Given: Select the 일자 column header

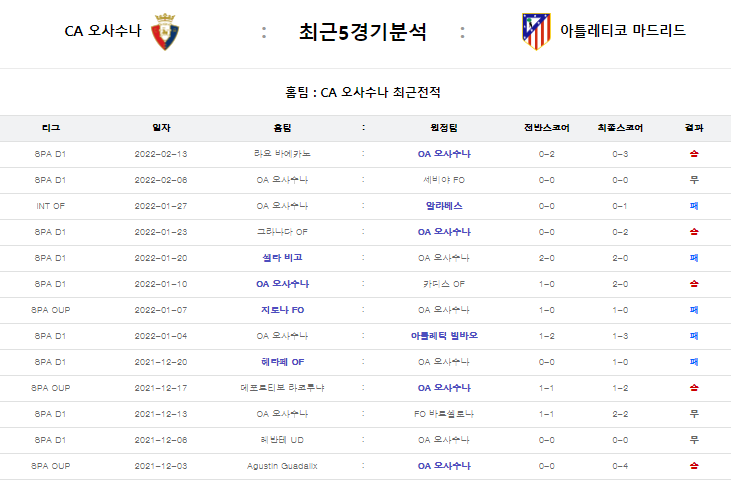Looking at the screenshot, I should click(x=161, y=128).
